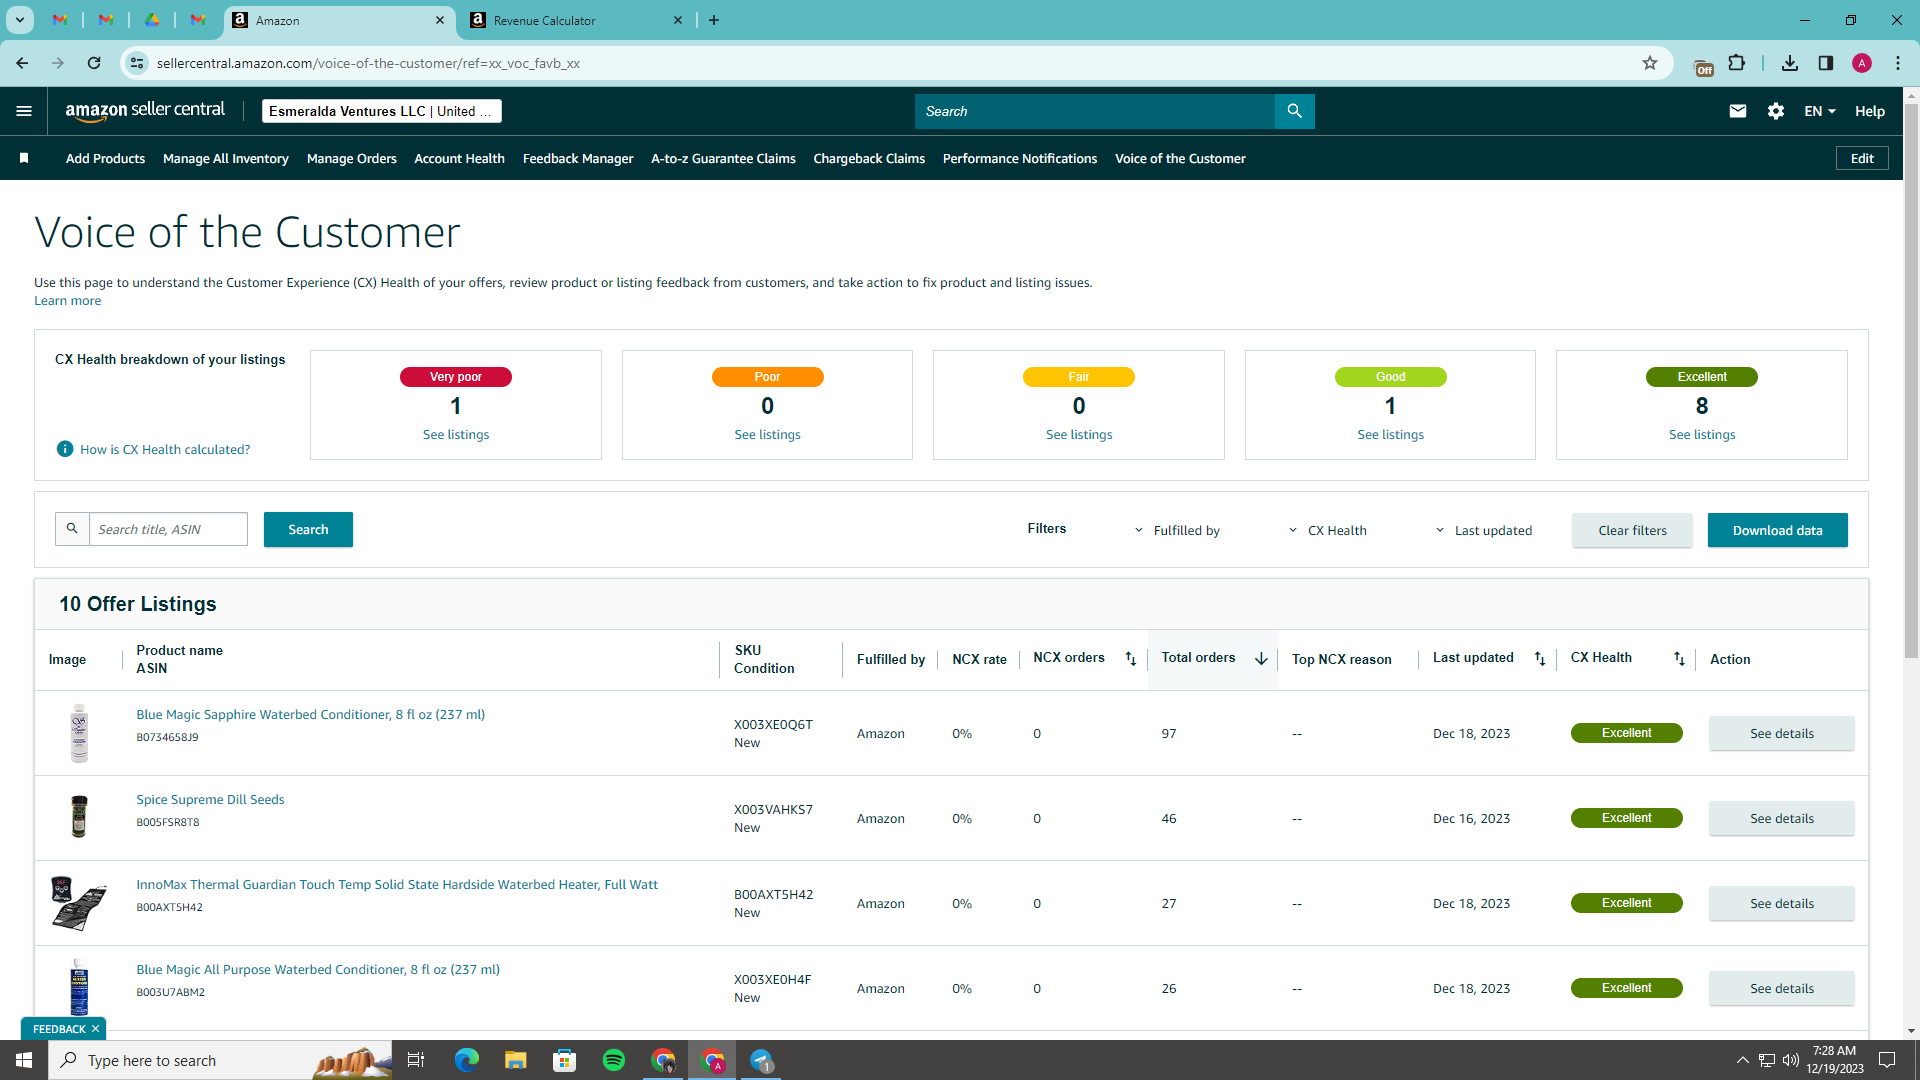Screen dimensions: 1920x1080
Task: Open File Explorer from the taskbar
Action: (515, 1060)
